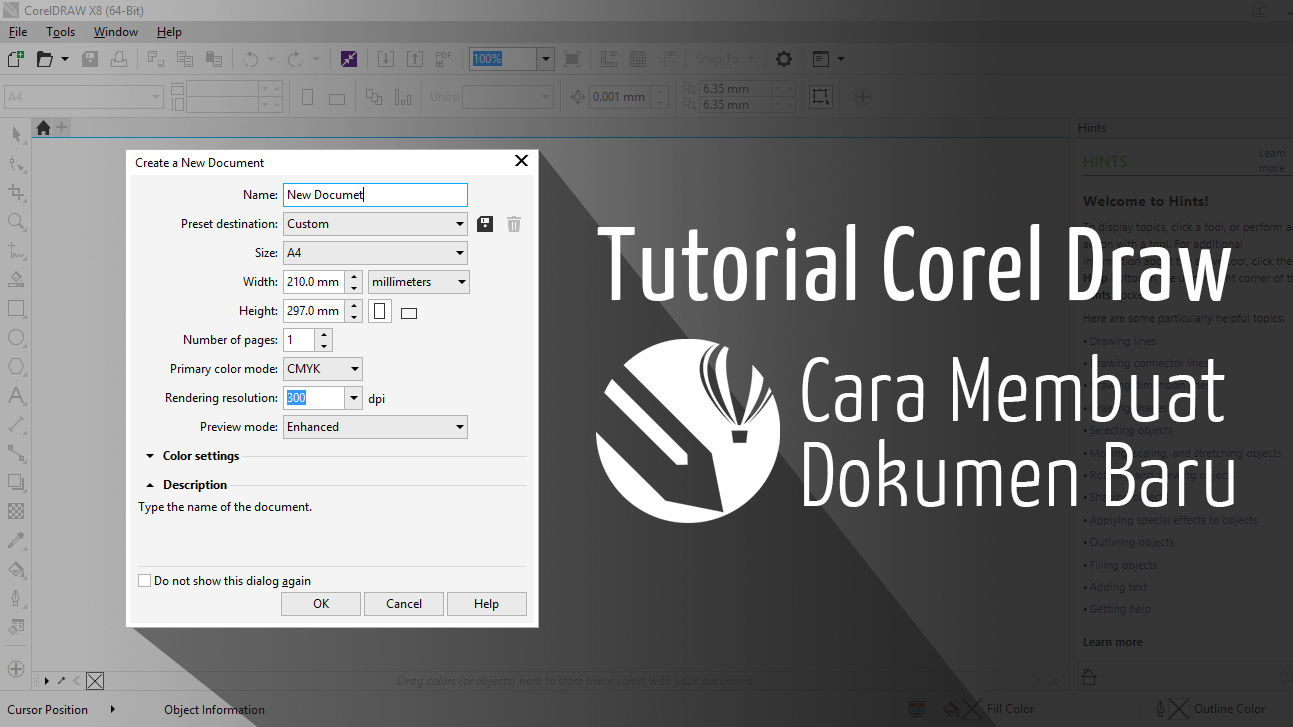This screenshot has width=1293, height=727.
Task: Open the zoom level dropdown in toolbar
Action: tap(546, 59)
